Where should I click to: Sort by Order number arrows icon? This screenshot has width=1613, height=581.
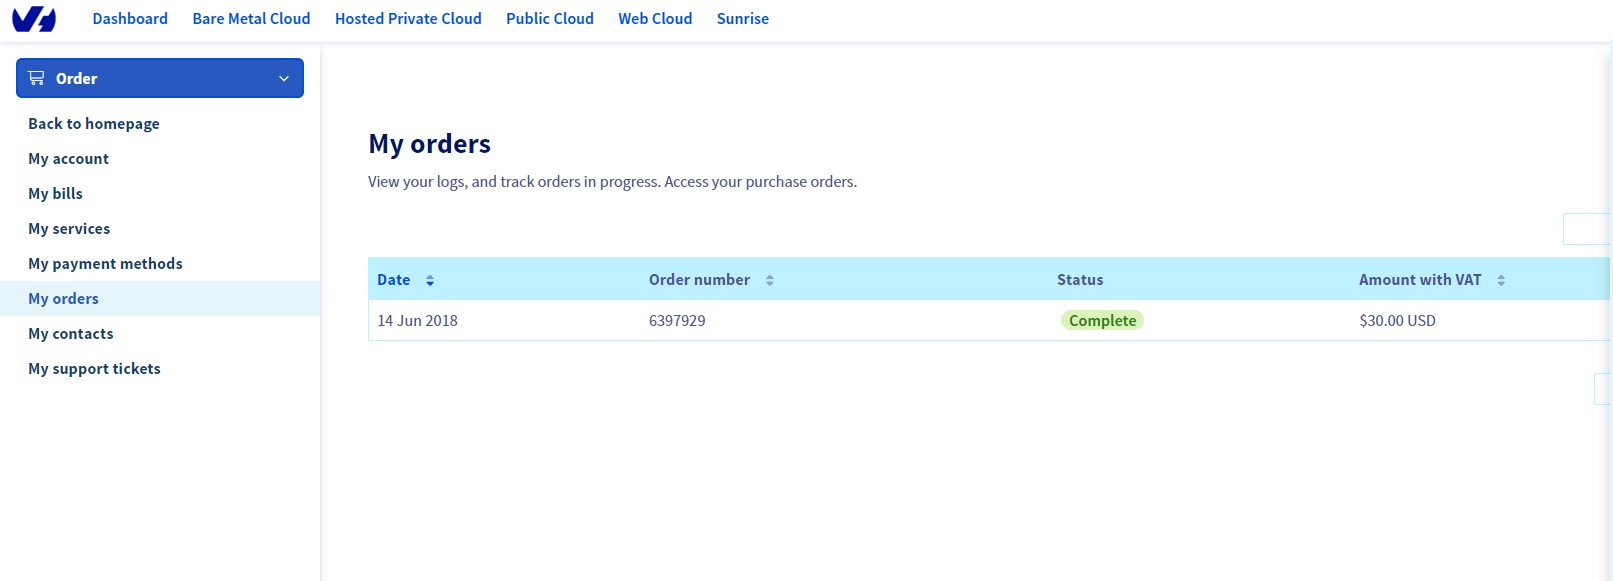click(x=770, y=281)
